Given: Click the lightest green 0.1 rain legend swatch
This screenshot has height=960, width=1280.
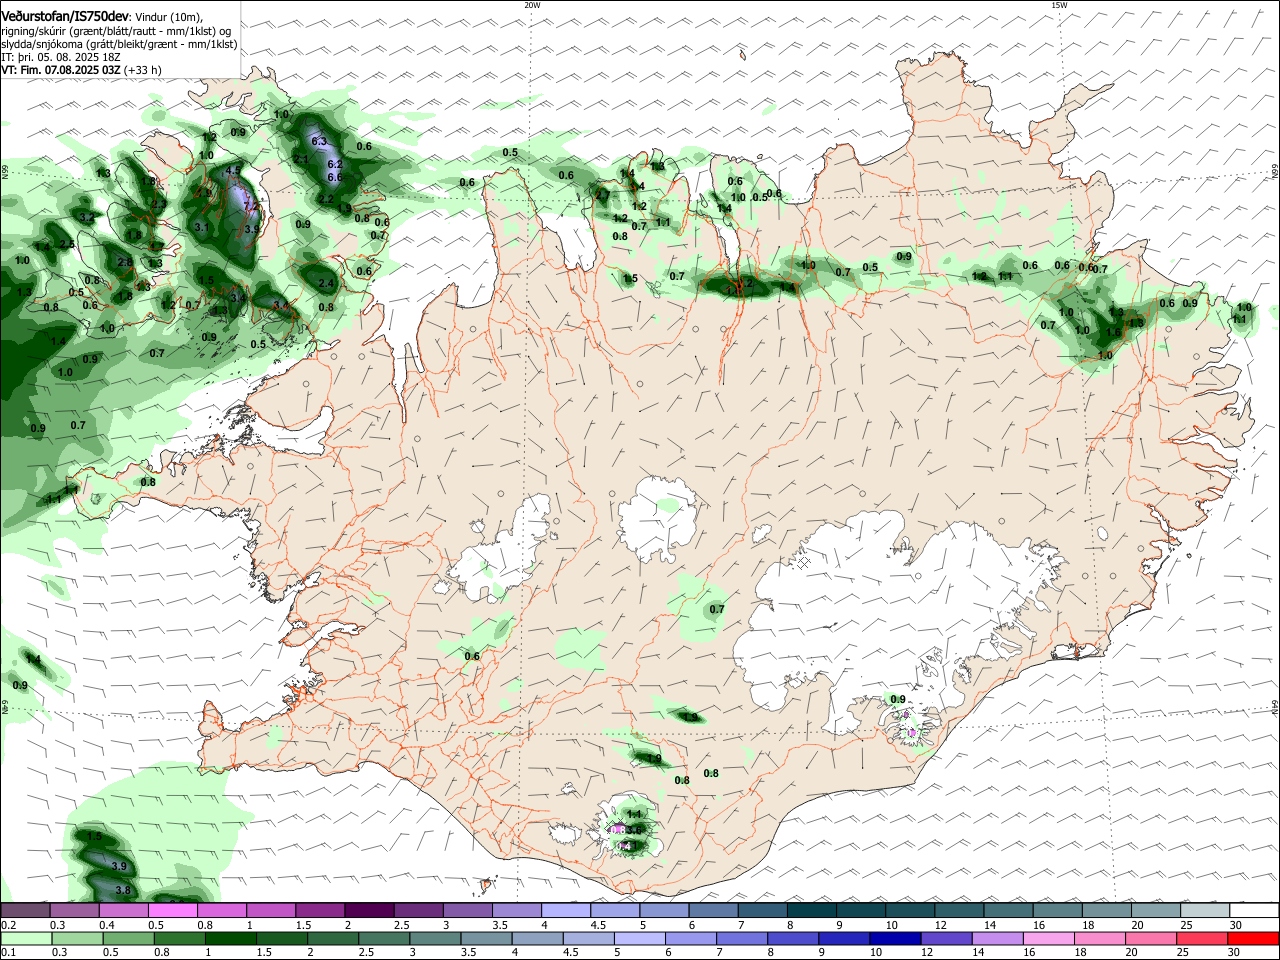Looking at the screenshot, I should [x=25, y=939].
